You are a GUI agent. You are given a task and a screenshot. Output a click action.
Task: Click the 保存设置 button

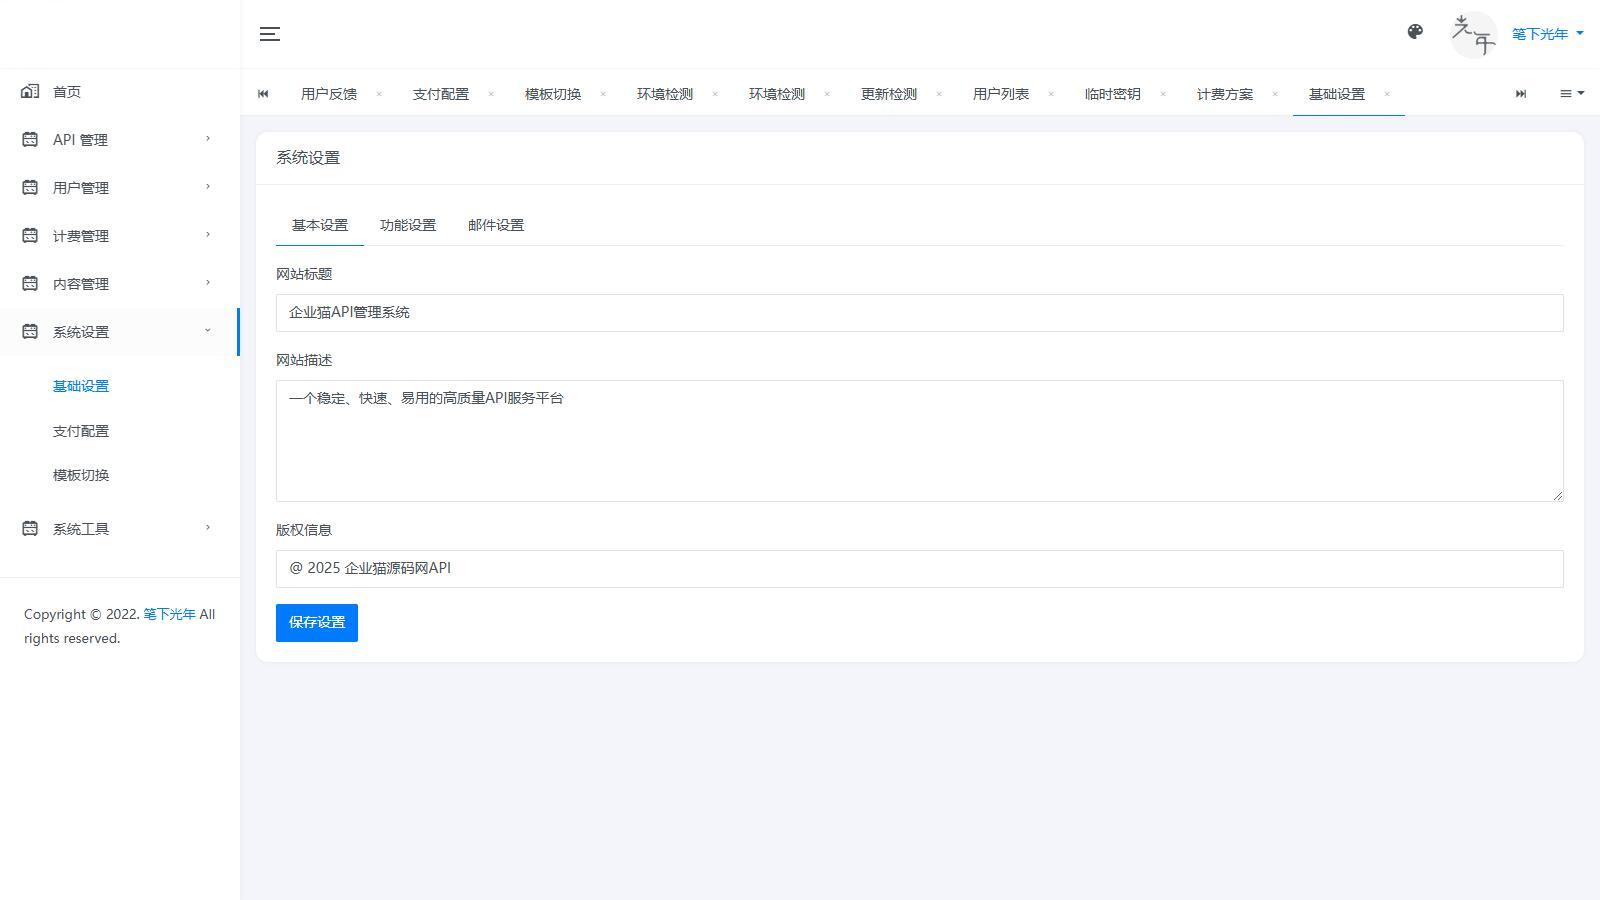[x=316, y=622]
